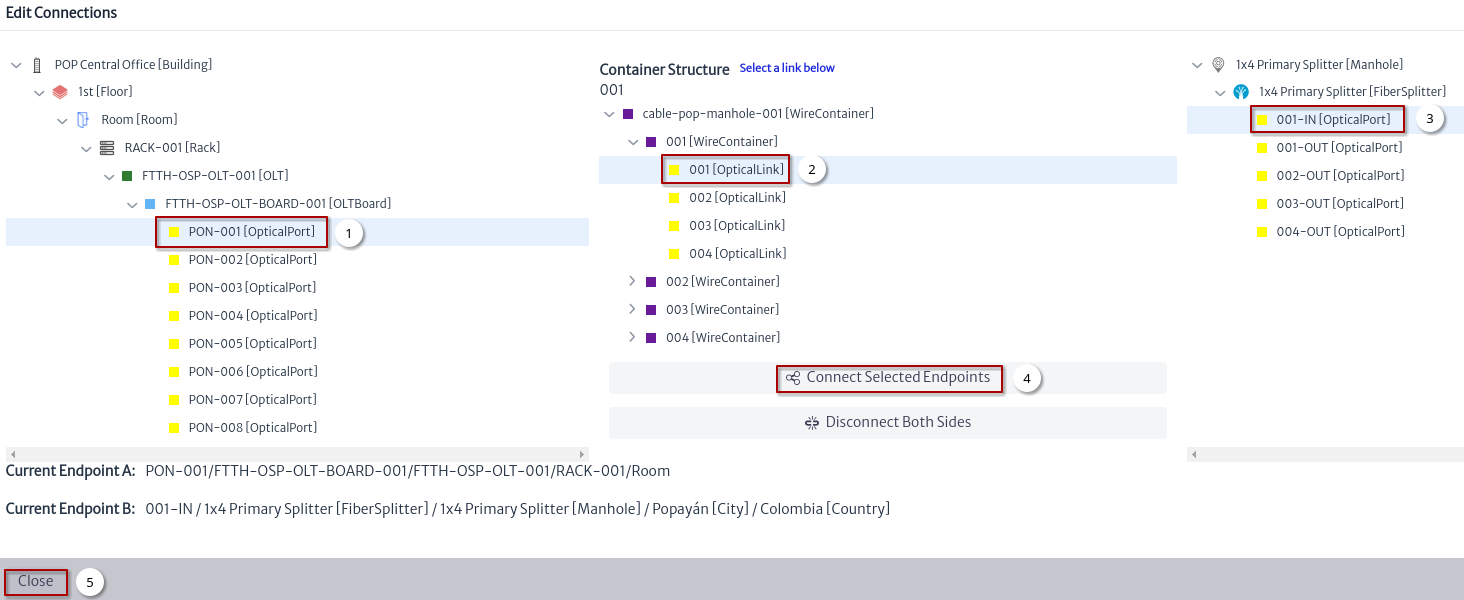Viewport: 1464px width, 600px height.
Task: Collapse 1x4 Primary Splitter [FiberSplitter] node
Action: click(x=1220, y=92)
